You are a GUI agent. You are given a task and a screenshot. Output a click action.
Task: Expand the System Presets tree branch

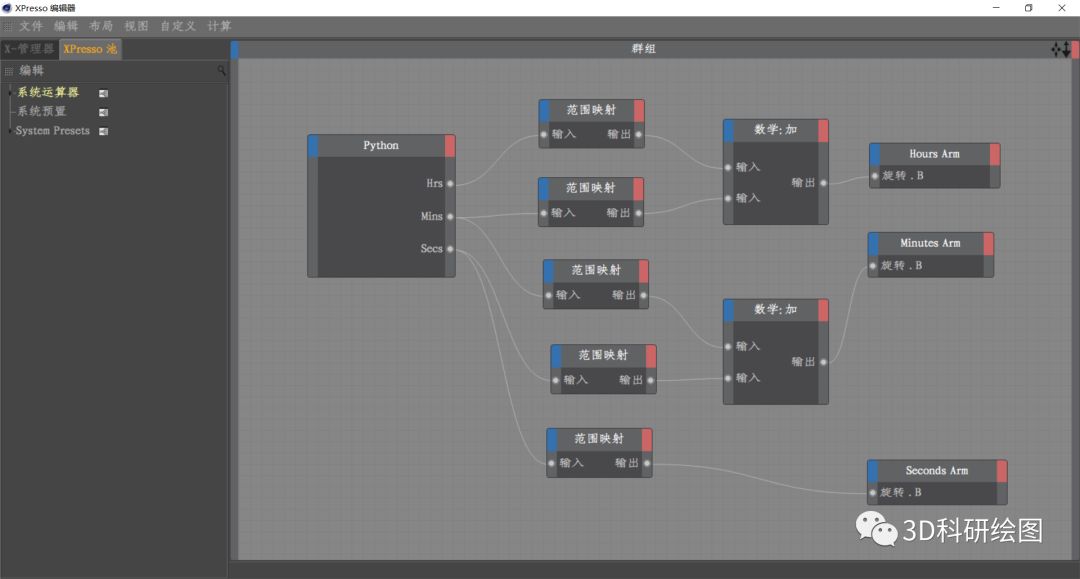pos(10,131)
